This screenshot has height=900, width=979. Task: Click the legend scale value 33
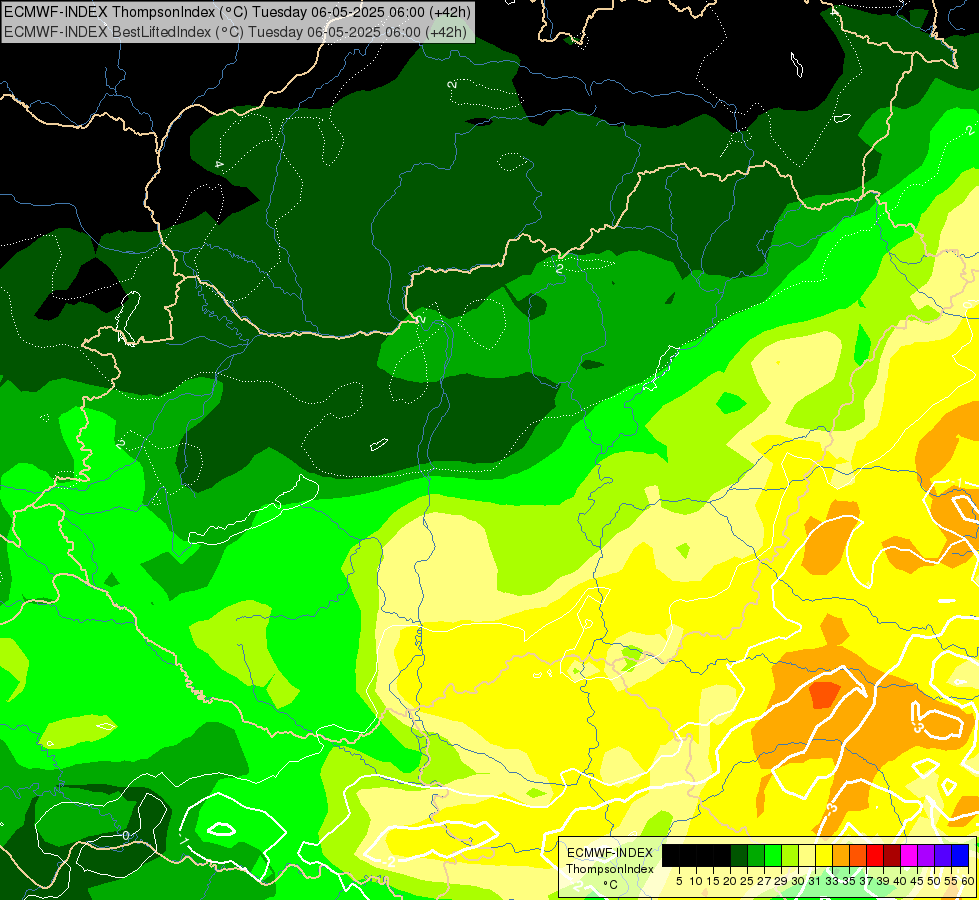[x=832, y=881]
